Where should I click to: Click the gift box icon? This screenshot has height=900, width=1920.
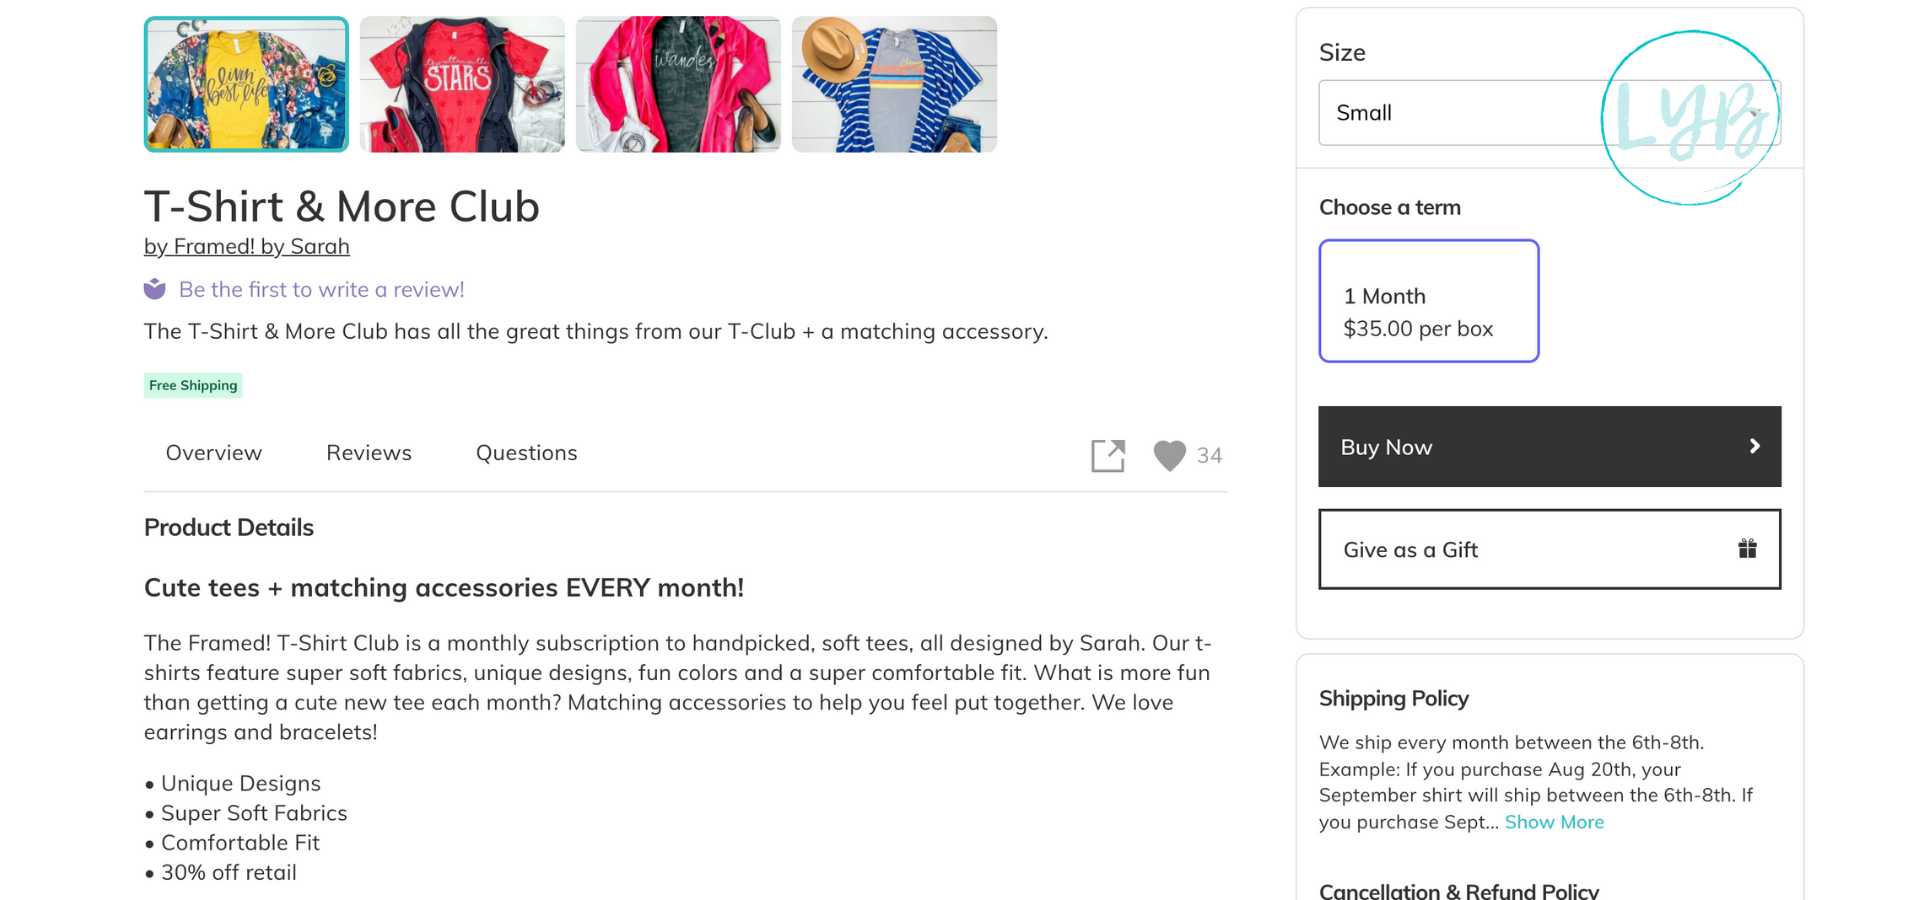(1747, 548)
